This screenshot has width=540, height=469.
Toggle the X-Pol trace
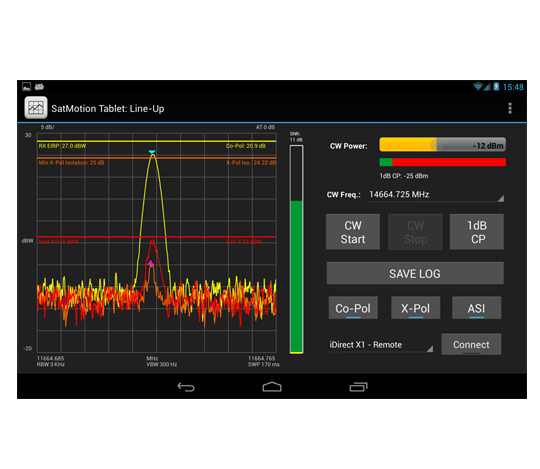[415, 308]
